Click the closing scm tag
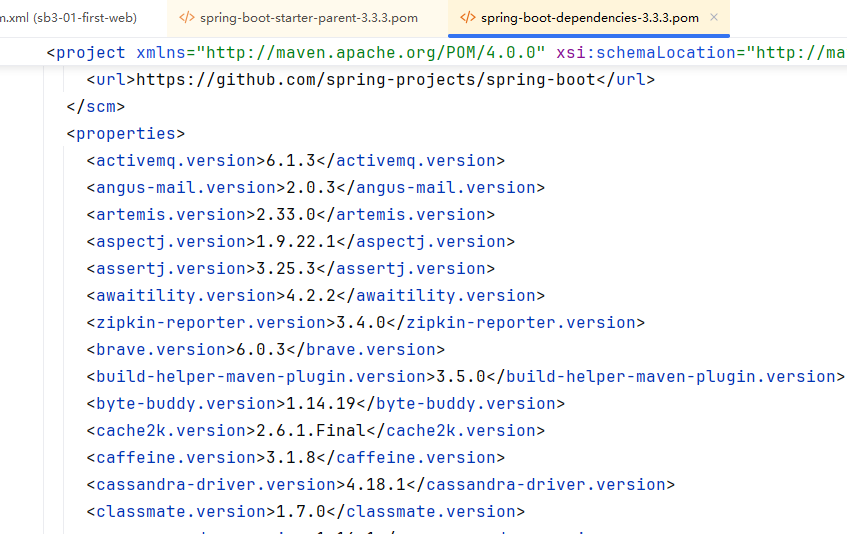 click(96, 107)
